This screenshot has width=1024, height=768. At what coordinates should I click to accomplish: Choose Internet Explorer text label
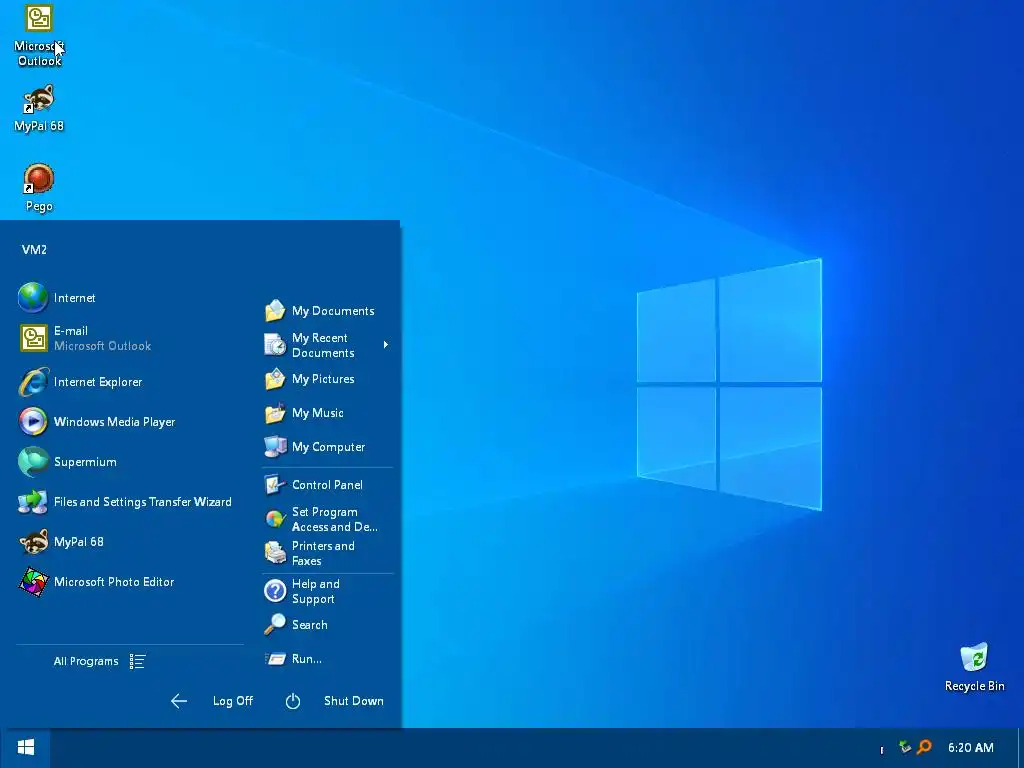pos(97,382)
